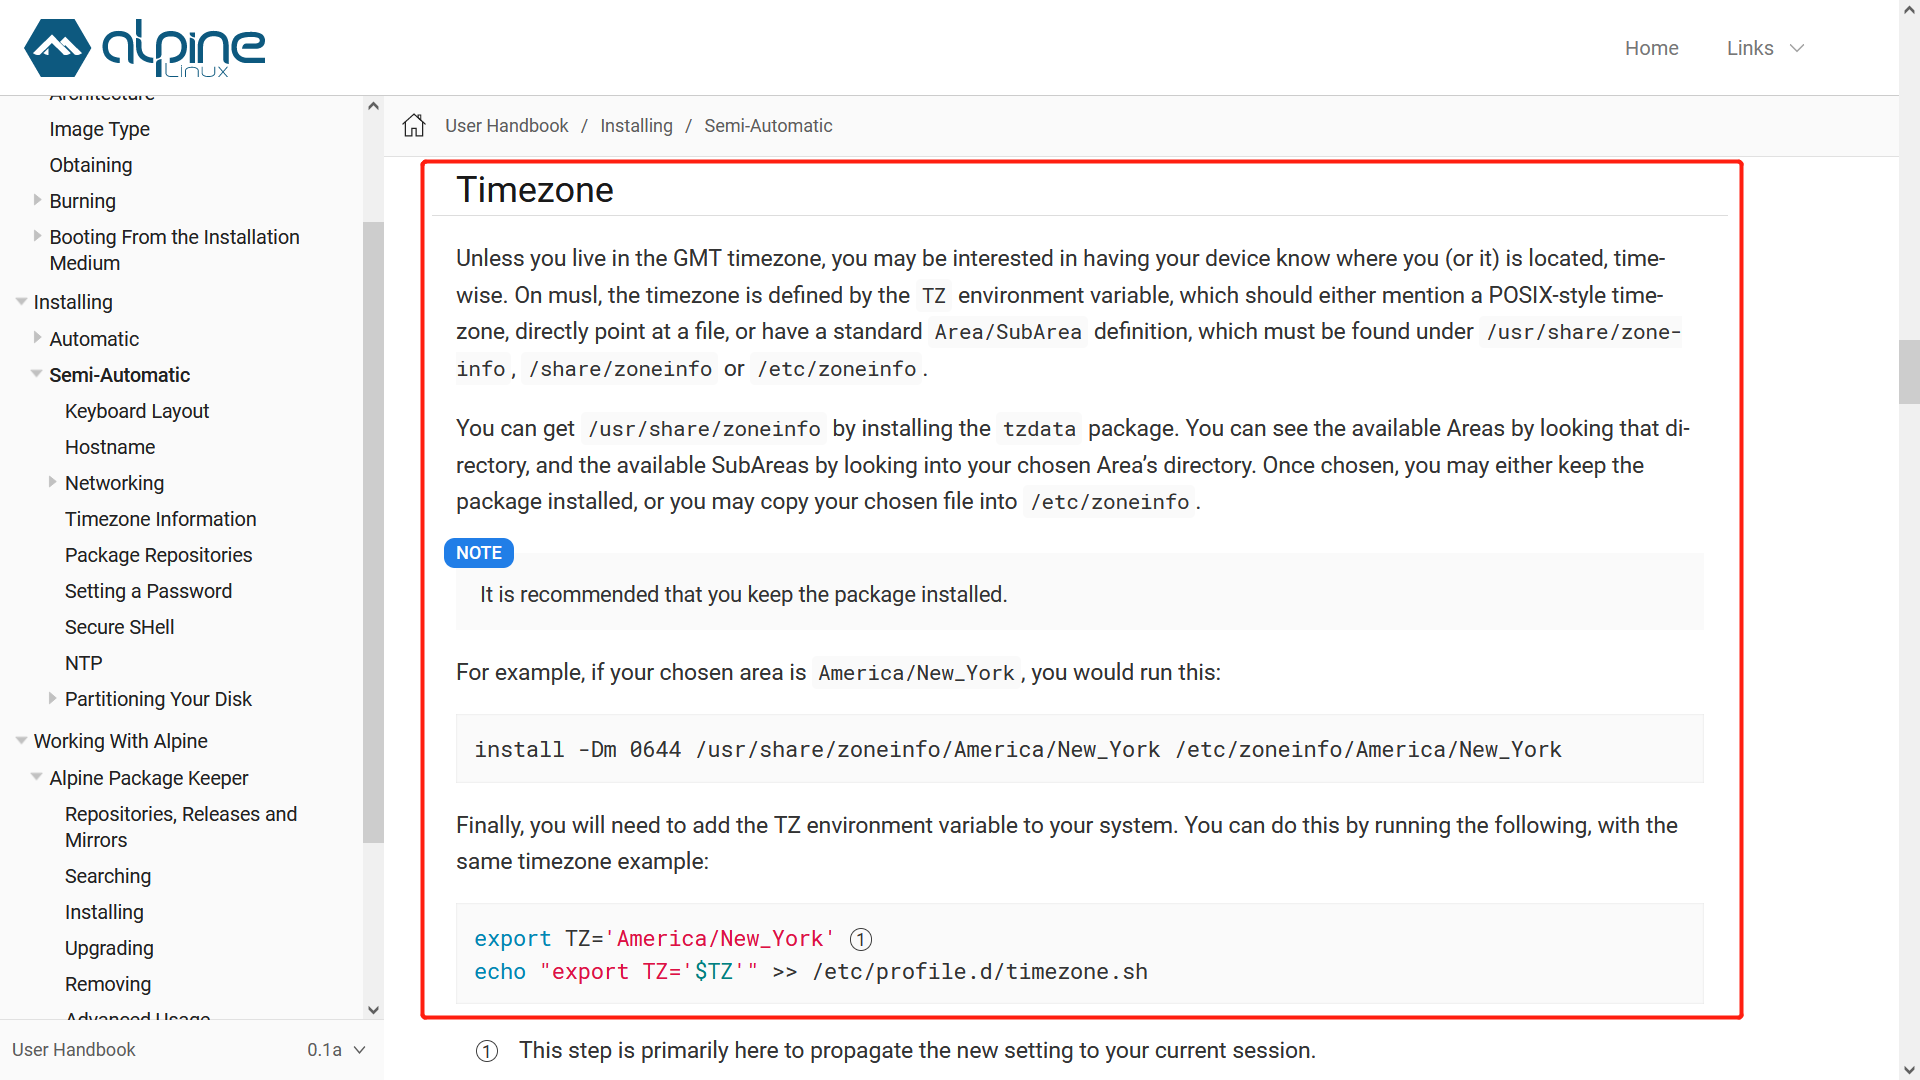The image size is (1920, 1080).
Task: Toggle the Installing section collapse
Action: [x=21, y=302]
